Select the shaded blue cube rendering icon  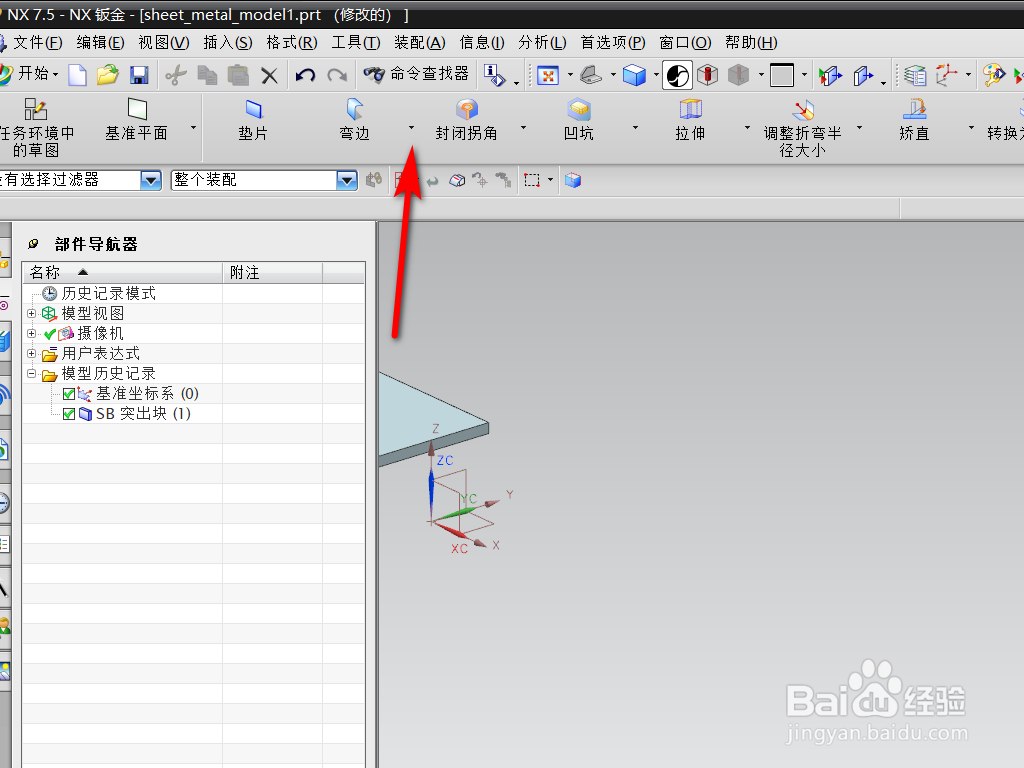[634, 75]
